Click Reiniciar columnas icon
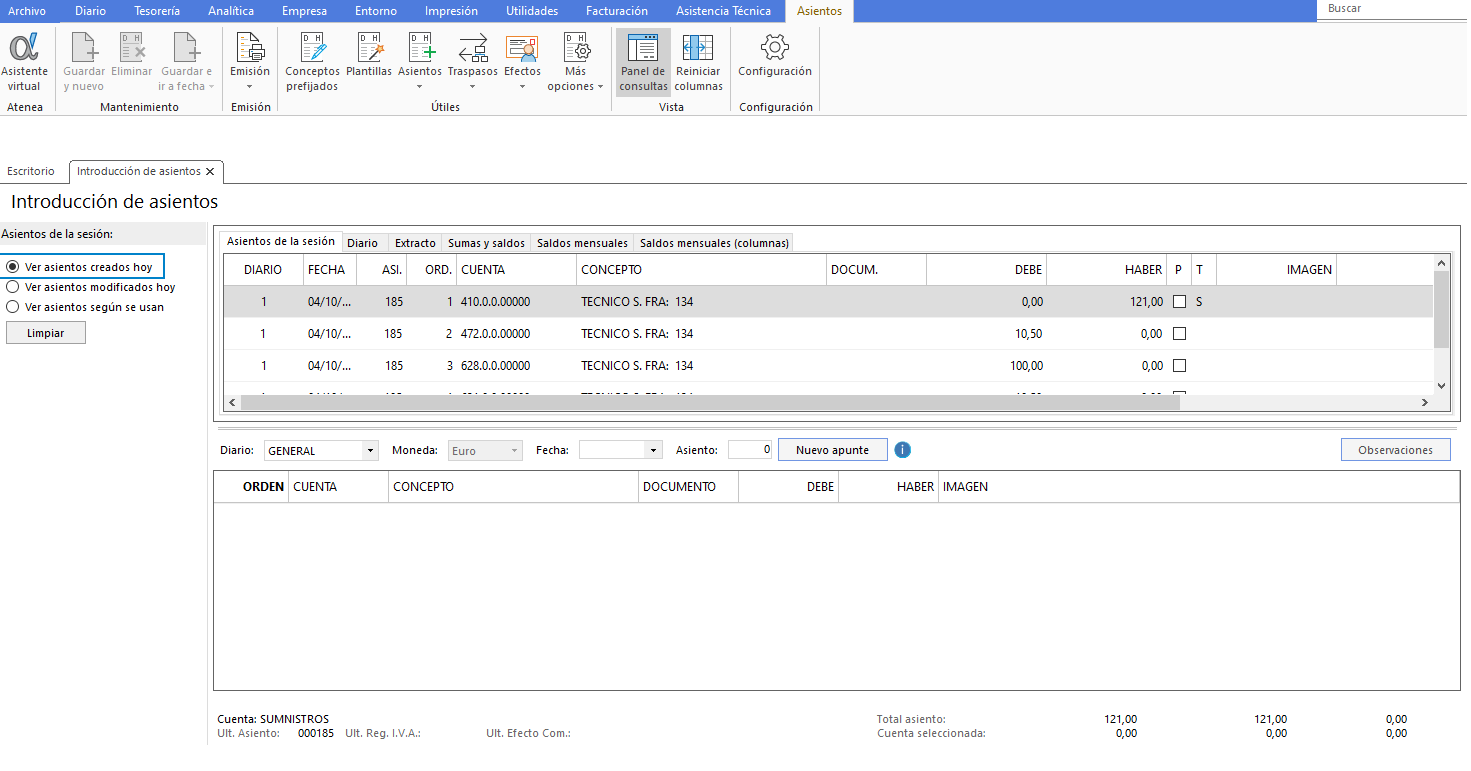 point(698,62)
